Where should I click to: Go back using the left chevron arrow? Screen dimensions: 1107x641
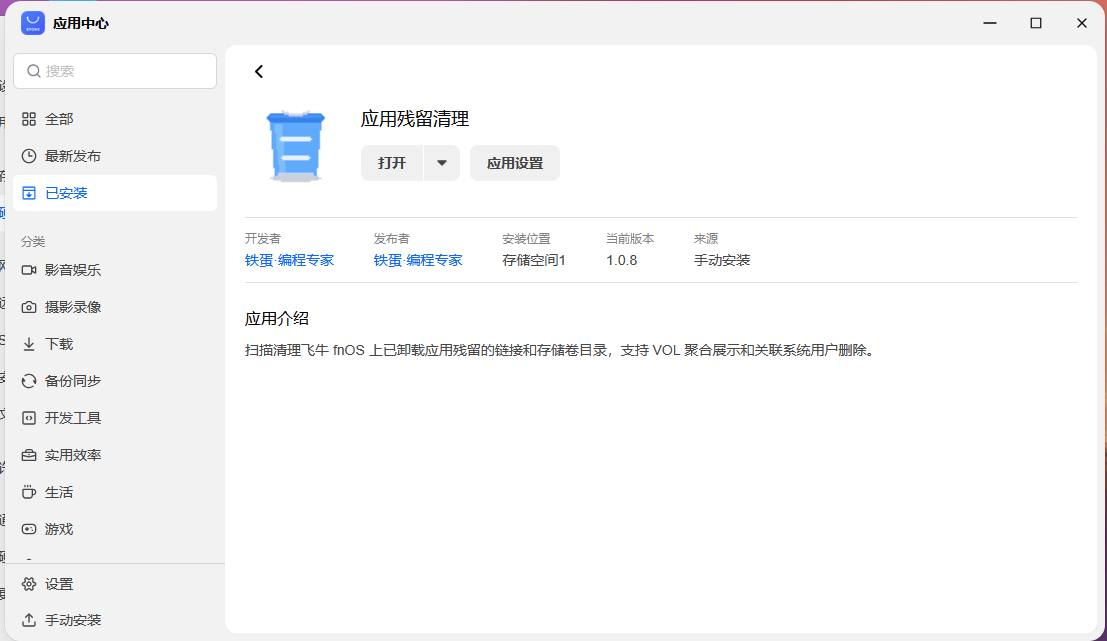[x=259, y=71]
